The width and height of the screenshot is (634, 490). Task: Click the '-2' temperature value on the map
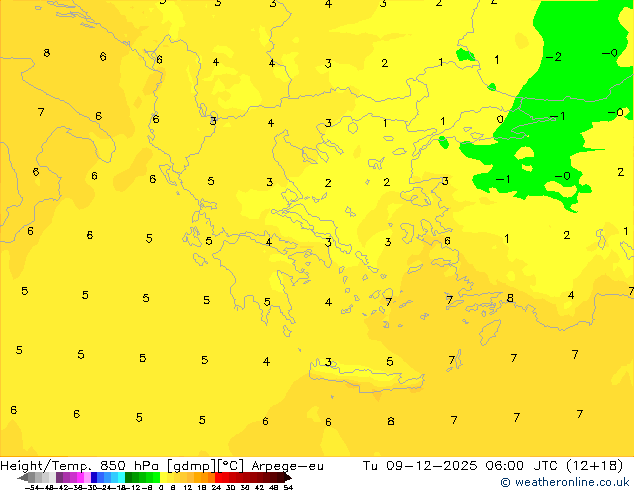pyautogui.click(x=554, y=57)
